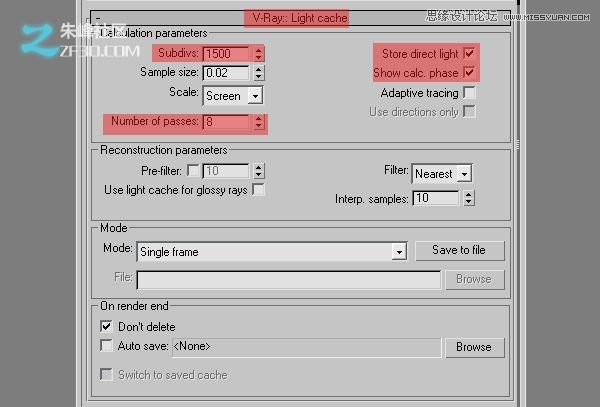This screenshot has height=407, width=600.
Task: Enable the Adaptive tracing checkbox
Action: coord(469,93)
